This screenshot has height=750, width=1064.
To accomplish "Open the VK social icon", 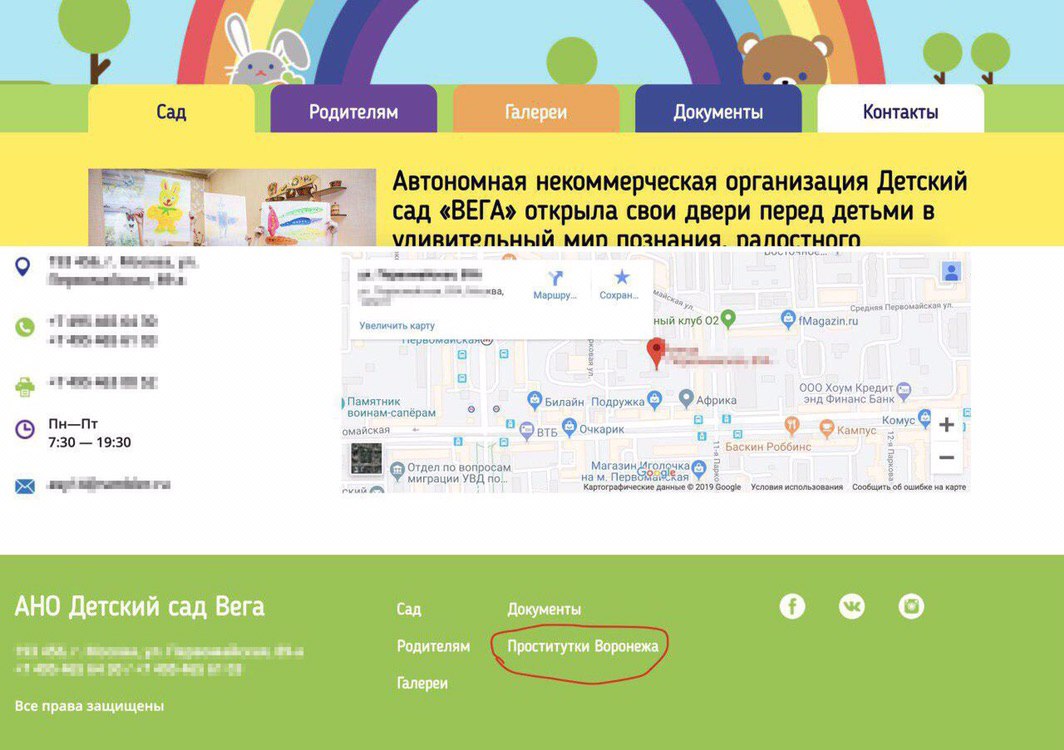I will (852, 605).
